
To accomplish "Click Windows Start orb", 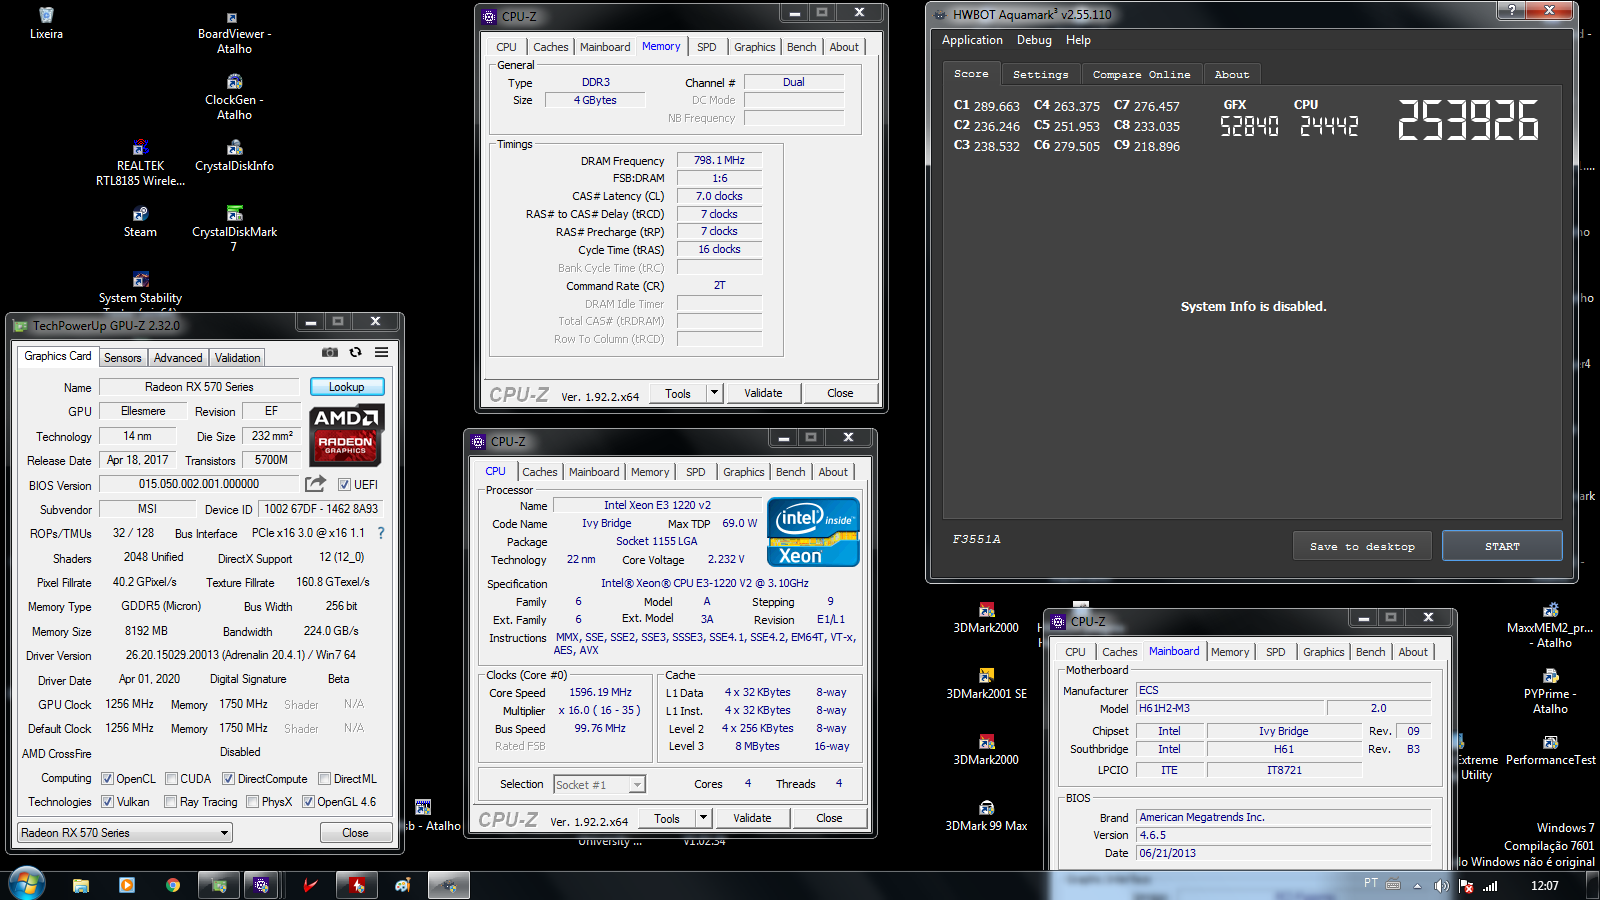I will click(27, 884).
